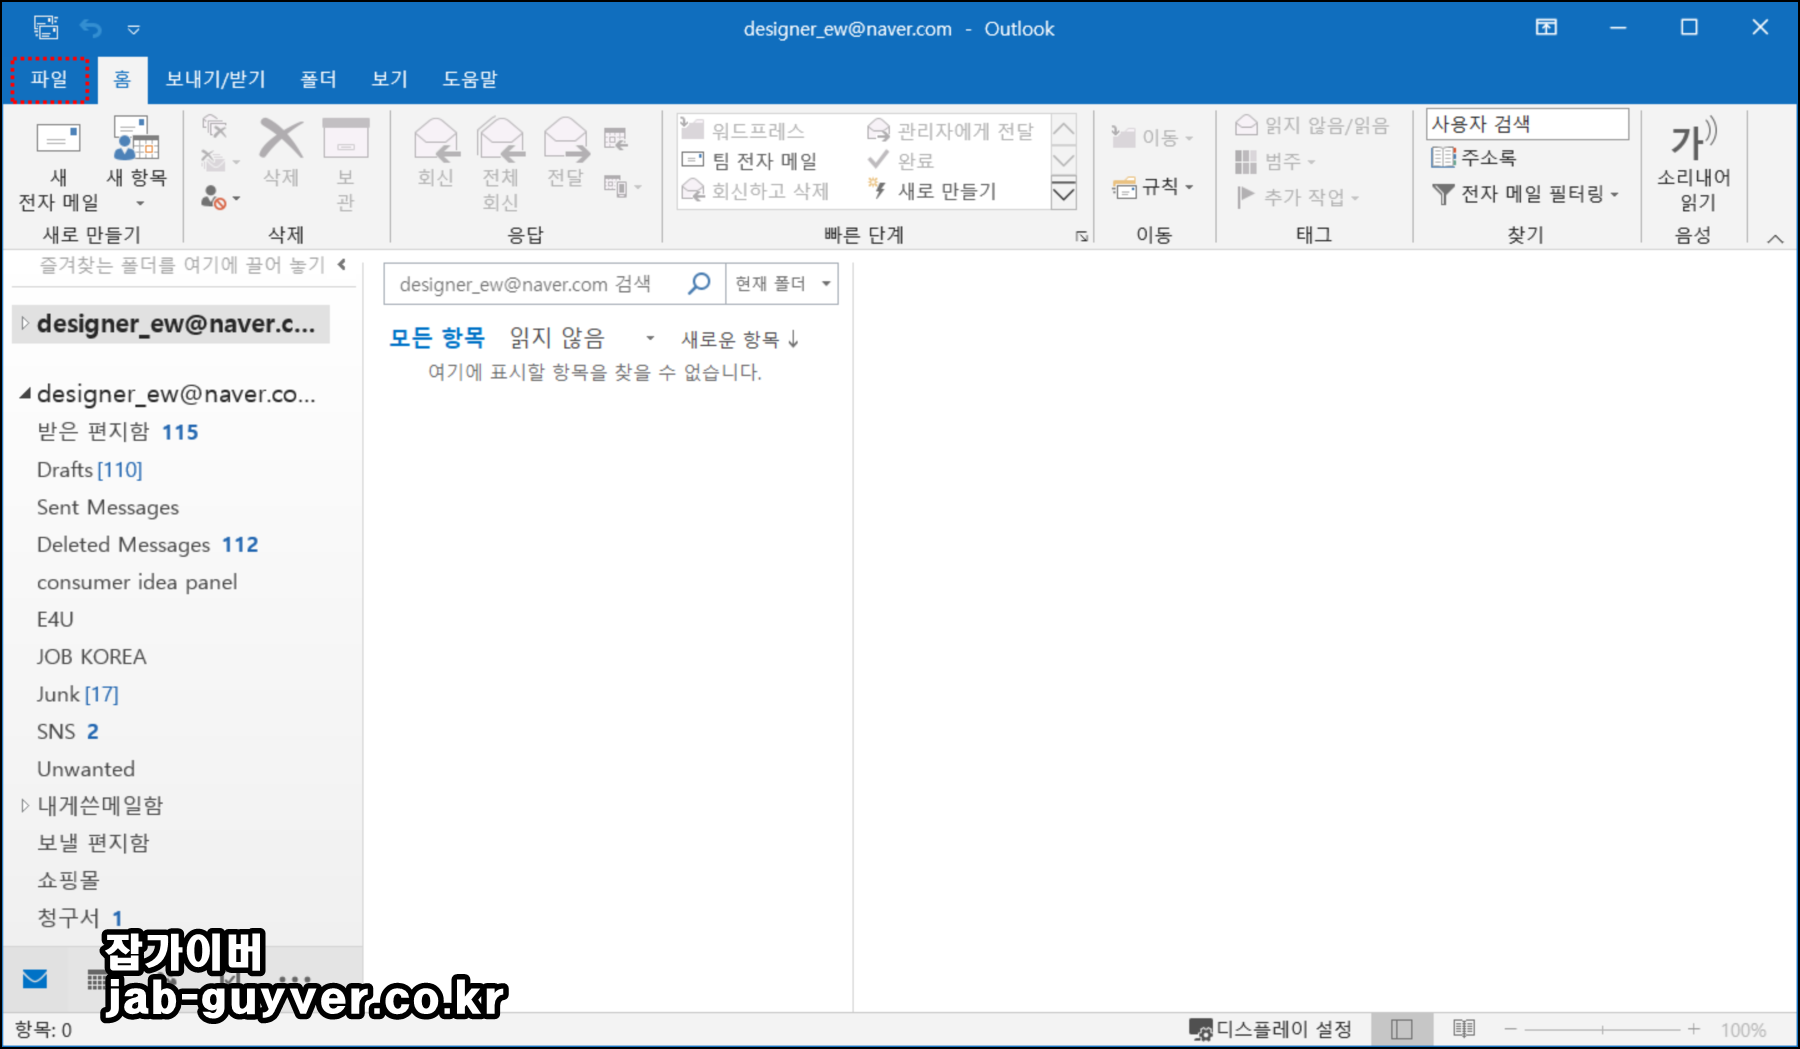Open the Address Book (주소록)

click(x=1474, y=158)
